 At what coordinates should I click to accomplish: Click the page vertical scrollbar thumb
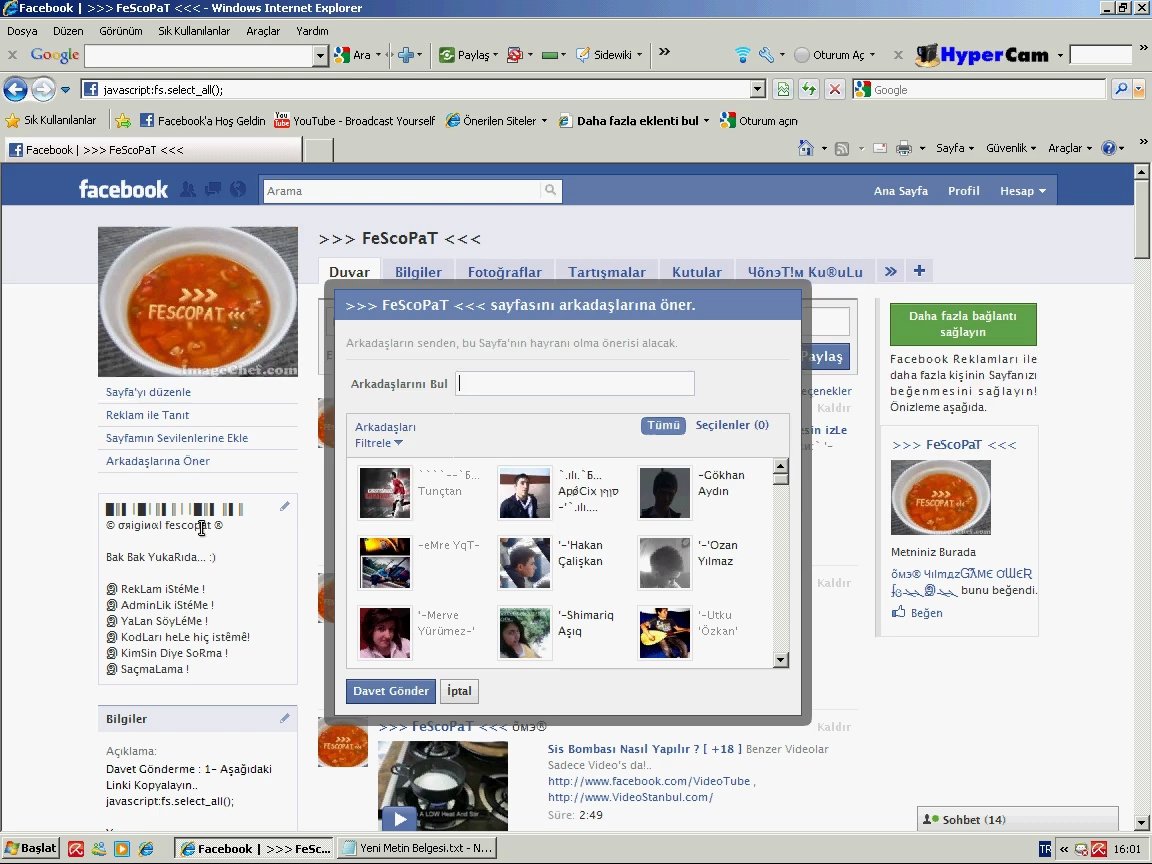(1141, 219)
